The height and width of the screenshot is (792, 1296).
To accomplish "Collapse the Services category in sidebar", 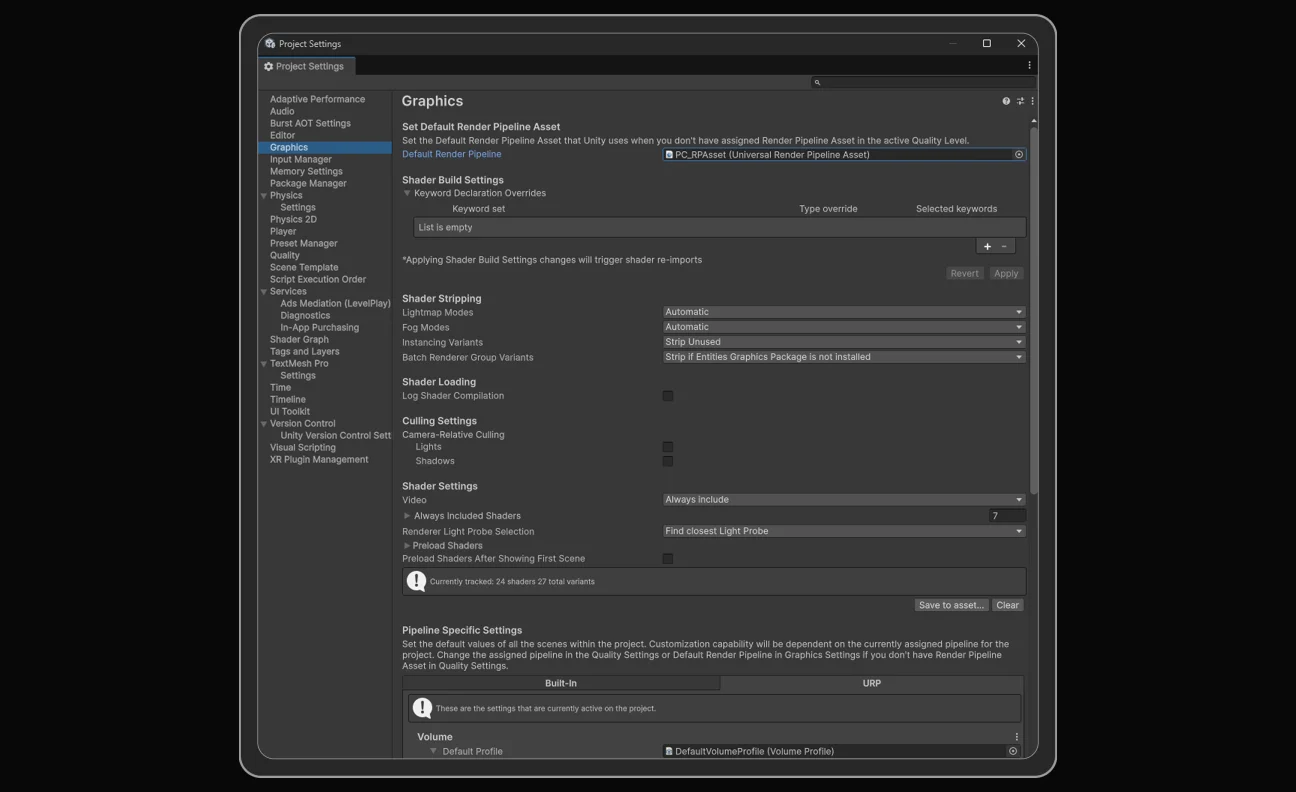I will (x=264, y=292).
